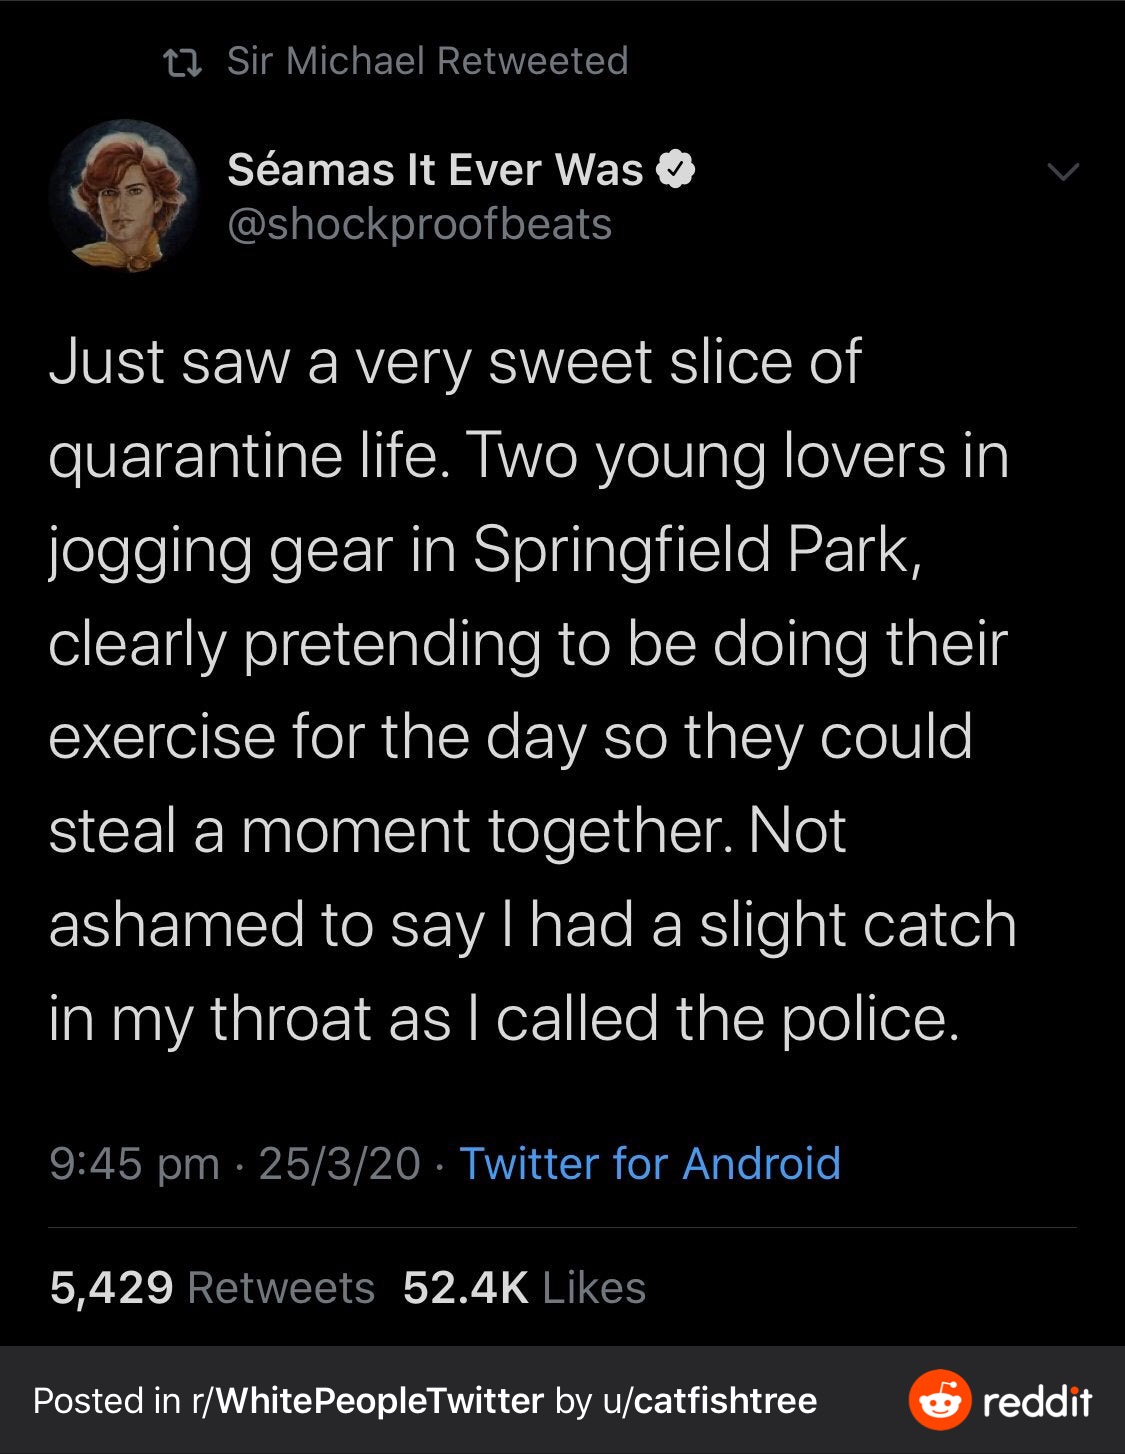Open the Twitter for Android link
Image resolution: width=1125 pixels, height=1454 pixels.
click(x=649, y=1164)
